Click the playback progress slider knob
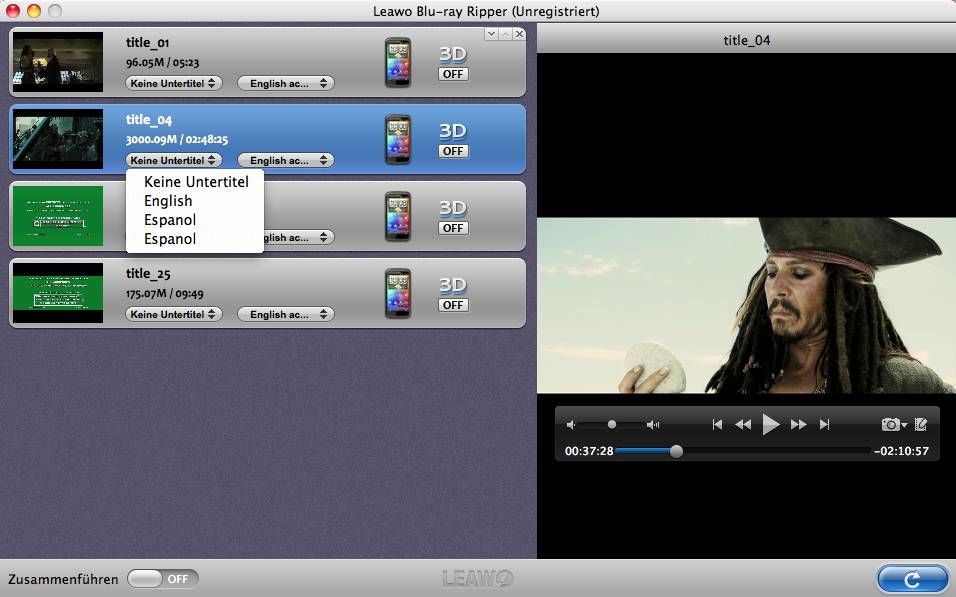 click(x=676, y=451)
